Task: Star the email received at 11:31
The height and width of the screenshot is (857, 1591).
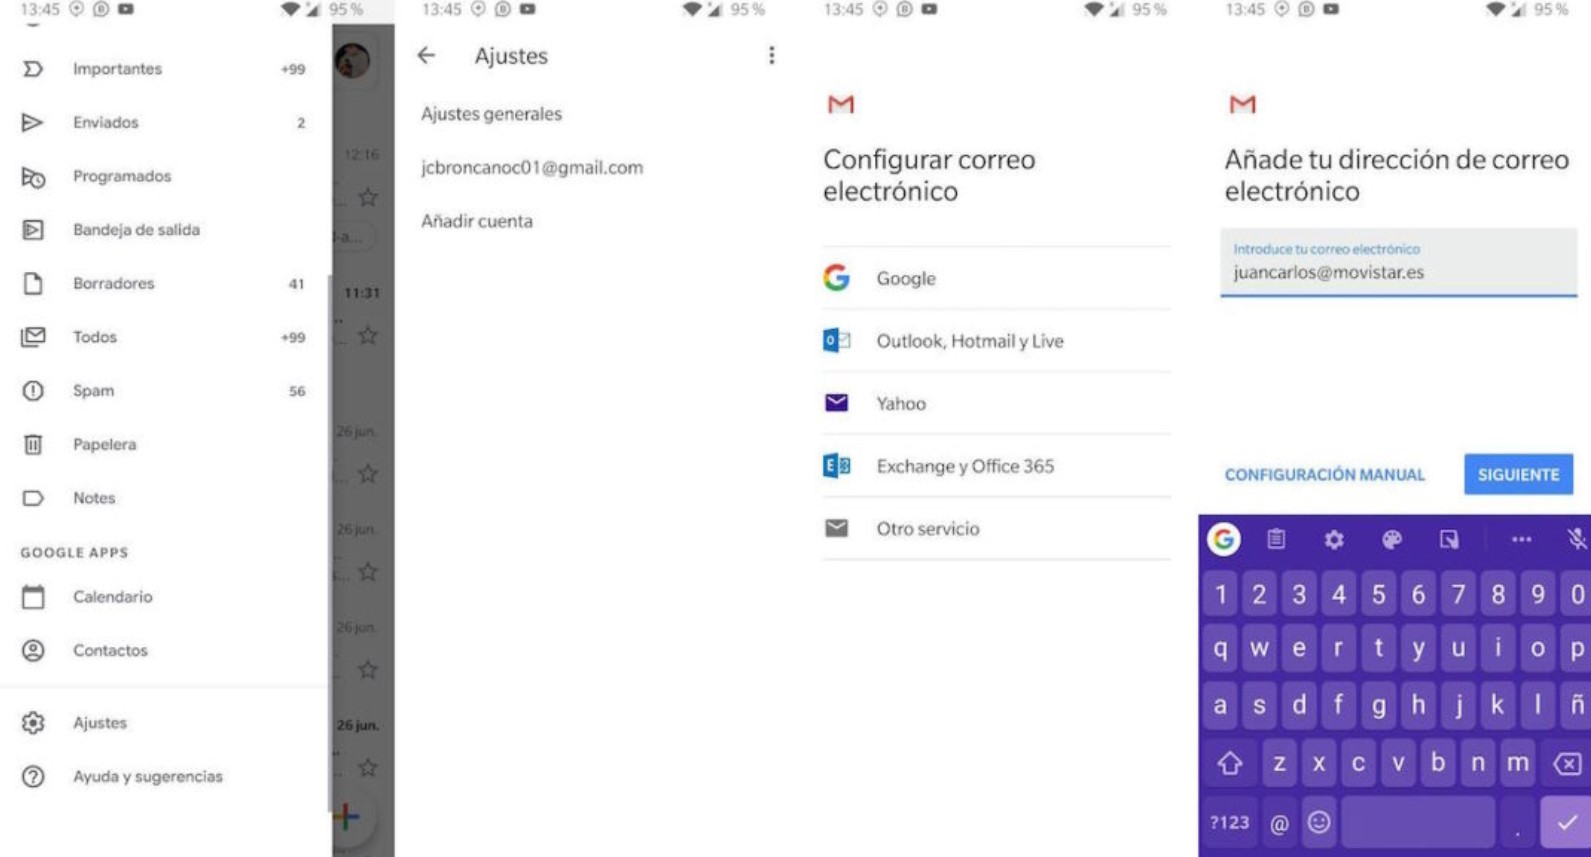Action: click(368, 335)
